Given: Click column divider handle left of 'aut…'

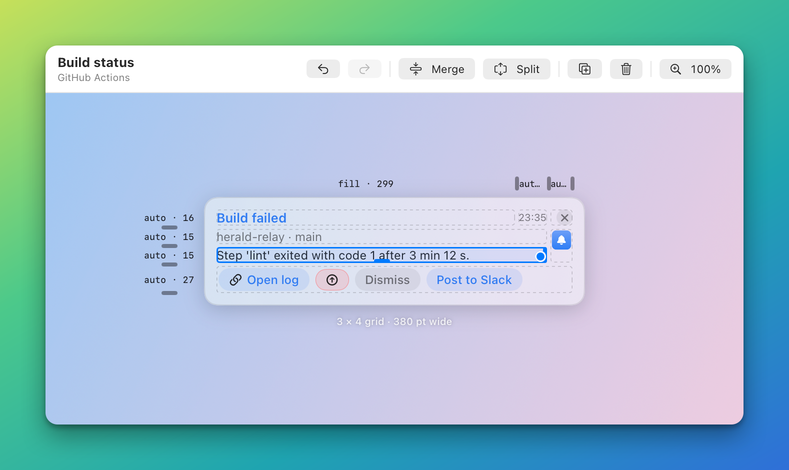Looking at the screenshot, I should 517,184.
